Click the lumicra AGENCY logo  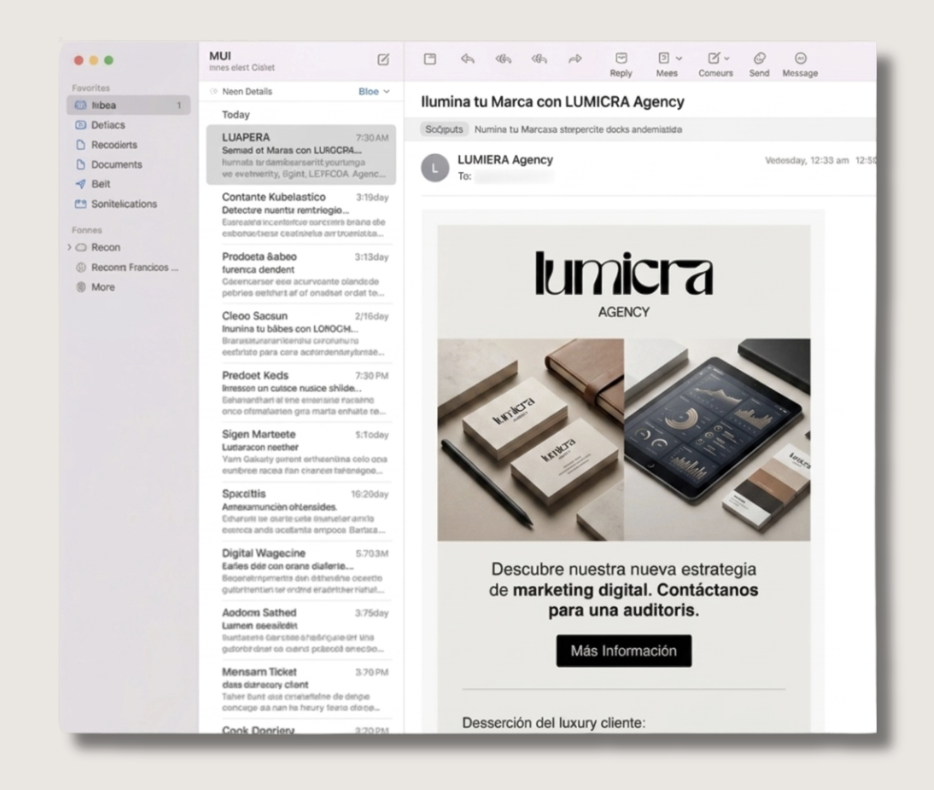624,285
